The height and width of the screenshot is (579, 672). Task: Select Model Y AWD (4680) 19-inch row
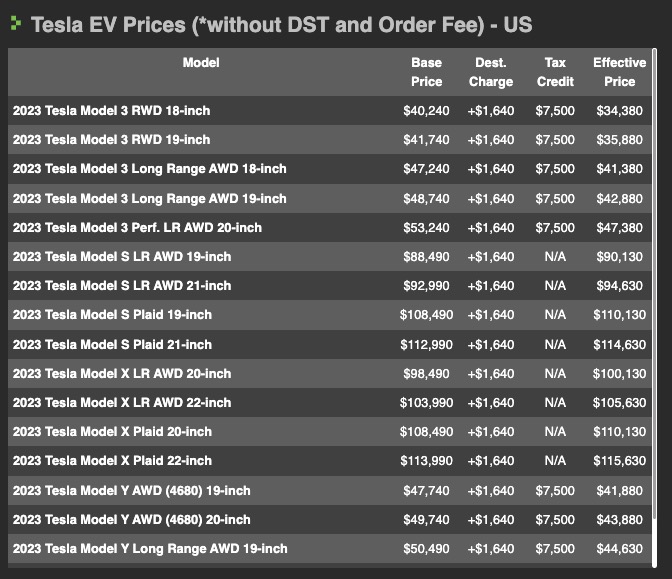point(131,490)
